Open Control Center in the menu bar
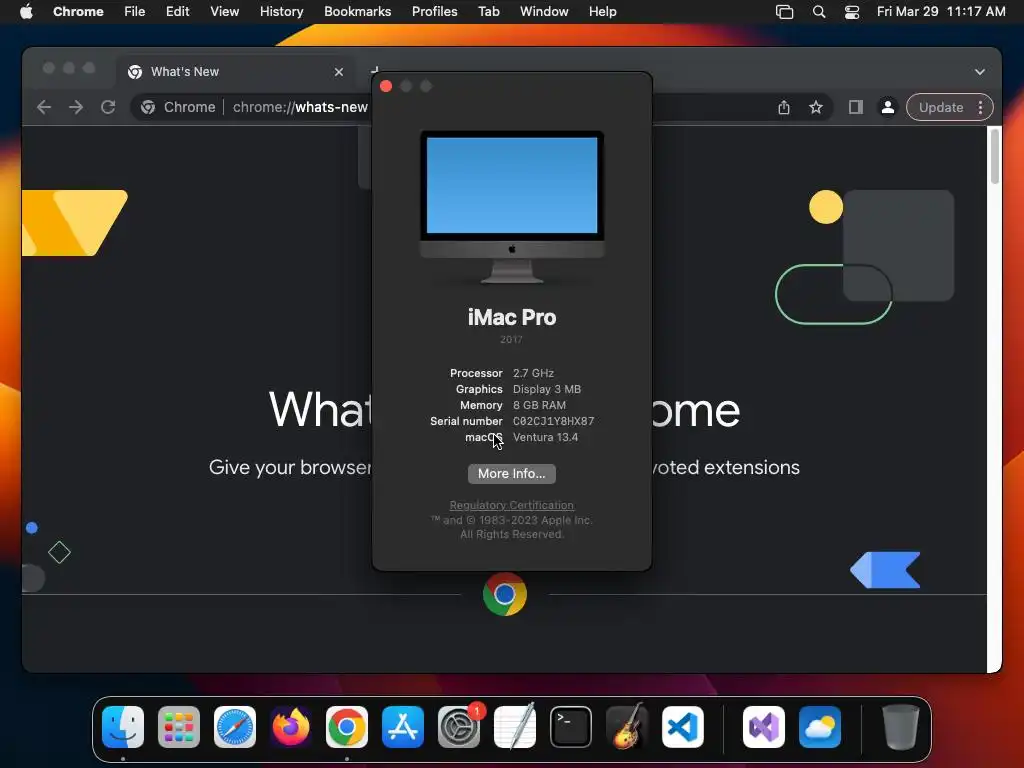1024x768 pixels. [852, 12]
